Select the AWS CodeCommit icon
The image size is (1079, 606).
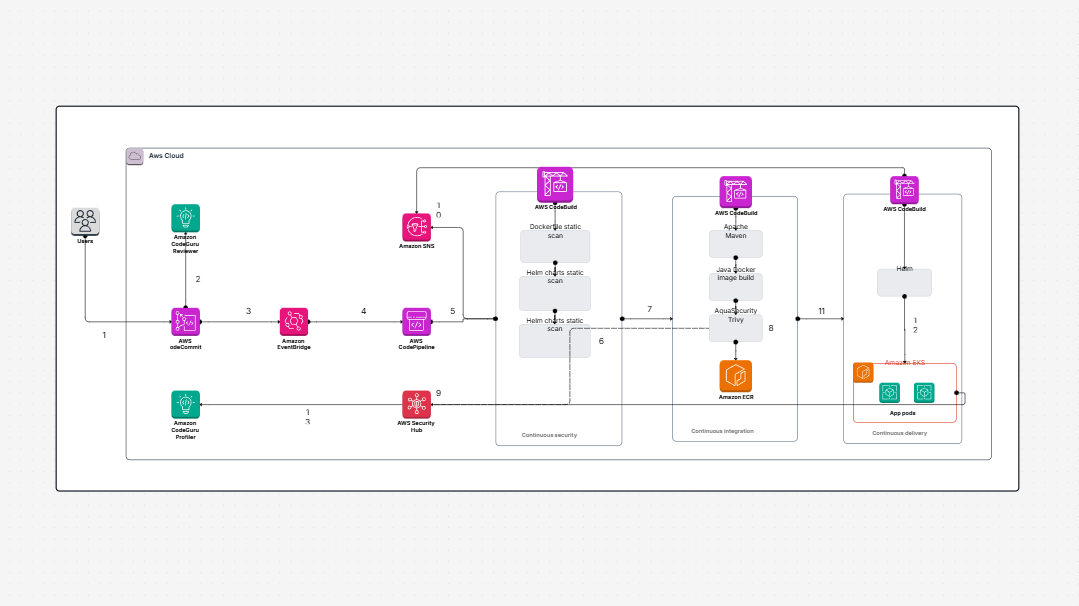186,322
